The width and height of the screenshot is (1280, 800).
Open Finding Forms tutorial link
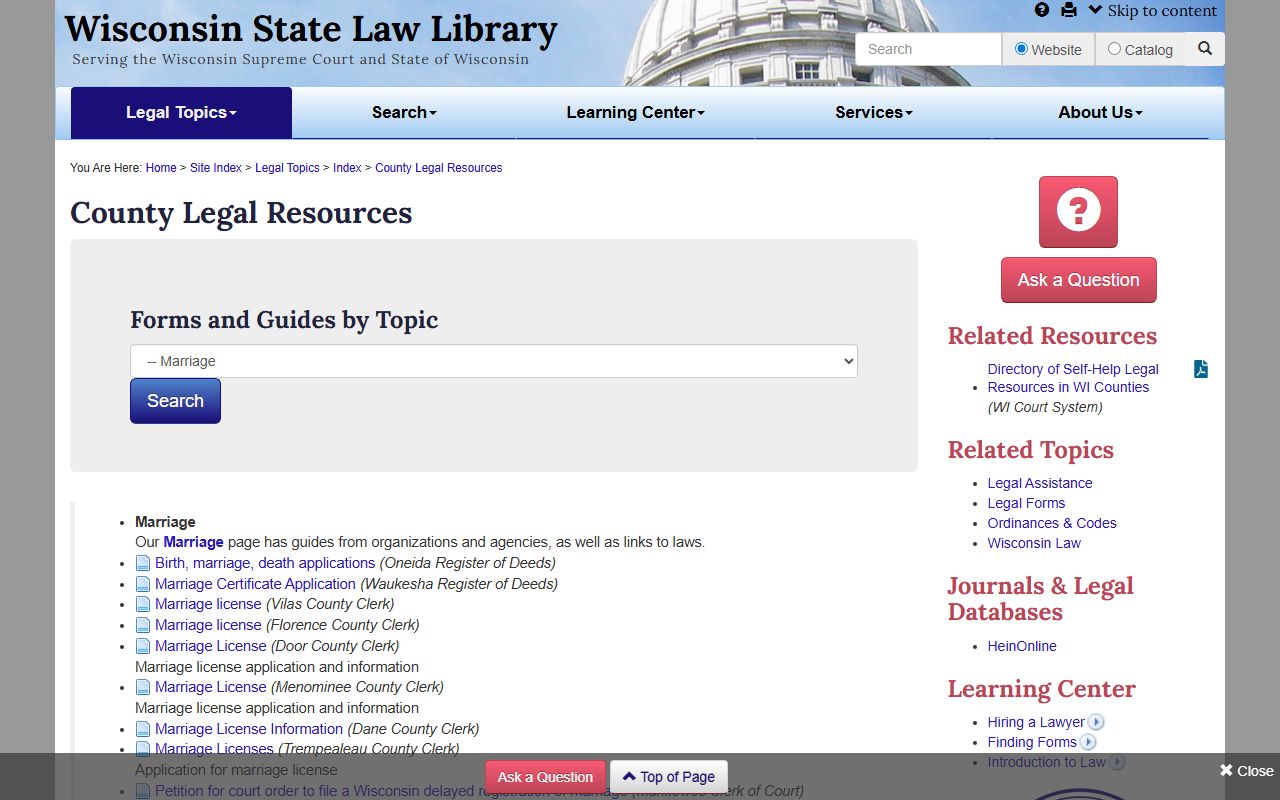click(1032, 742)
